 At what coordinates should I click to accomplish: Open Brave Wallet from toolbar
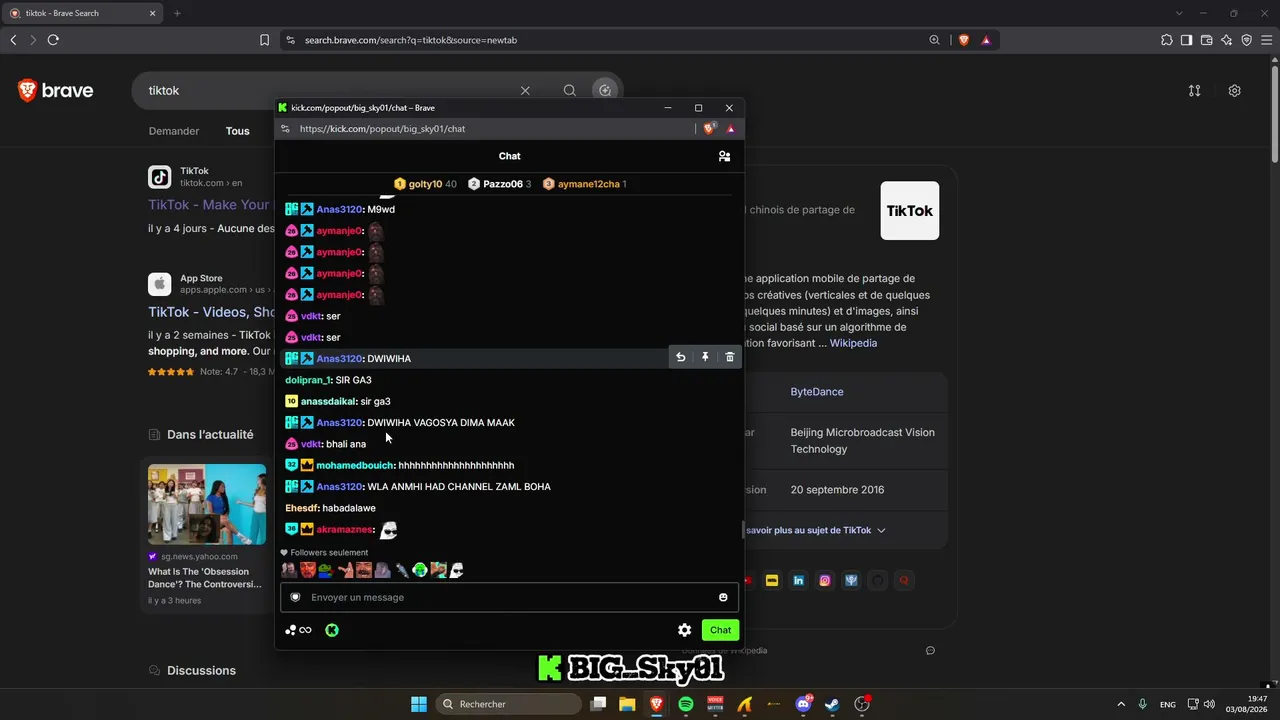coord(1206,40)
